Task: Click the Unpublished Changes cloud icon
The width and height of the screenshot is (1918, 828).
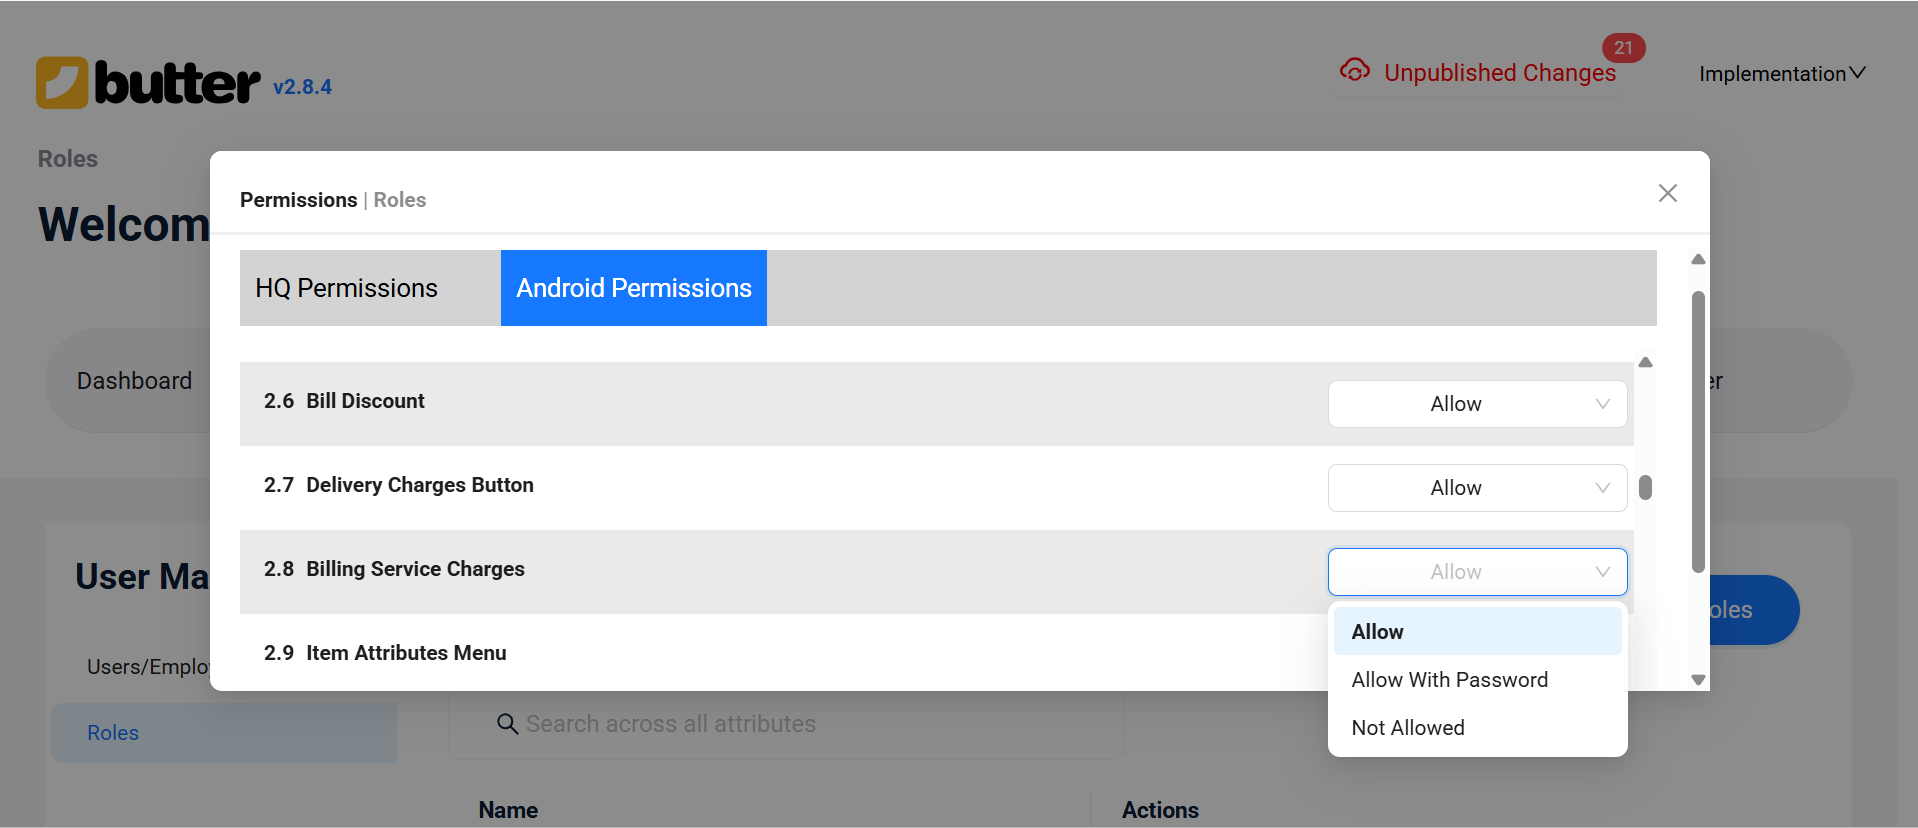Action: (1355, 70)
